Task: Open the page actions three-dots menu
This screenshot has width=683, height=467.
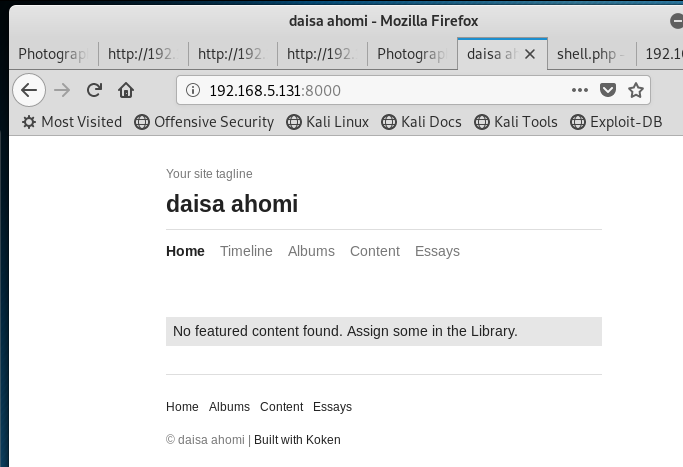Action: (x=580, y=90)
